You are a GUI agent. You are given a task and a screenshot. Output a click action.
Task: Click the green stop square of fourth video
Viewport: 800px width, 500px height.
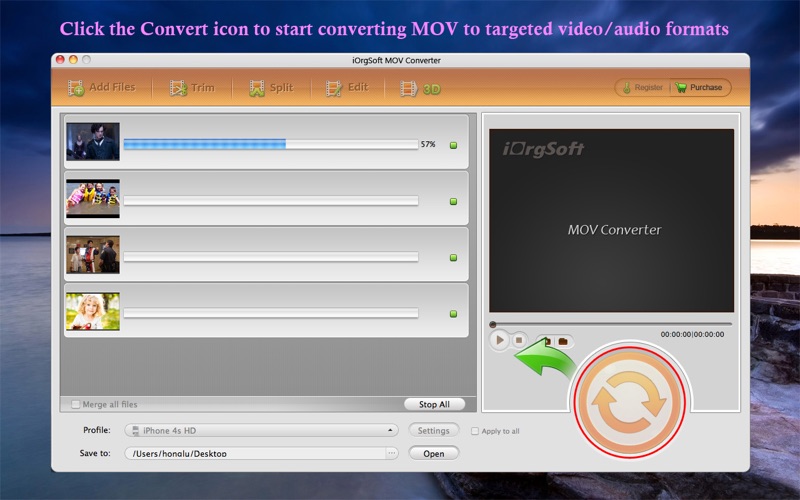click(453, 314)
